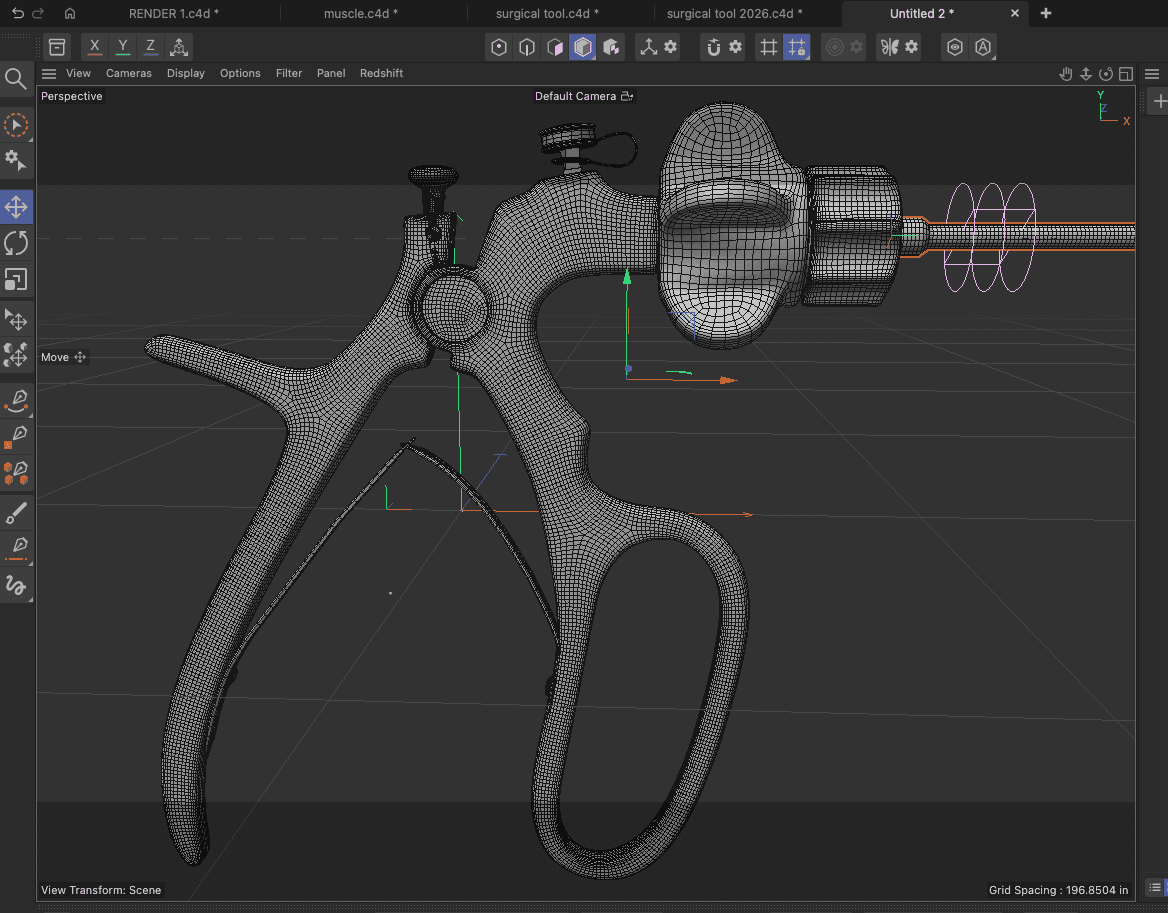Click the Undo arrow icon
The height and width of the screenshot is (913, 1168).
click(x=17, y=14)
